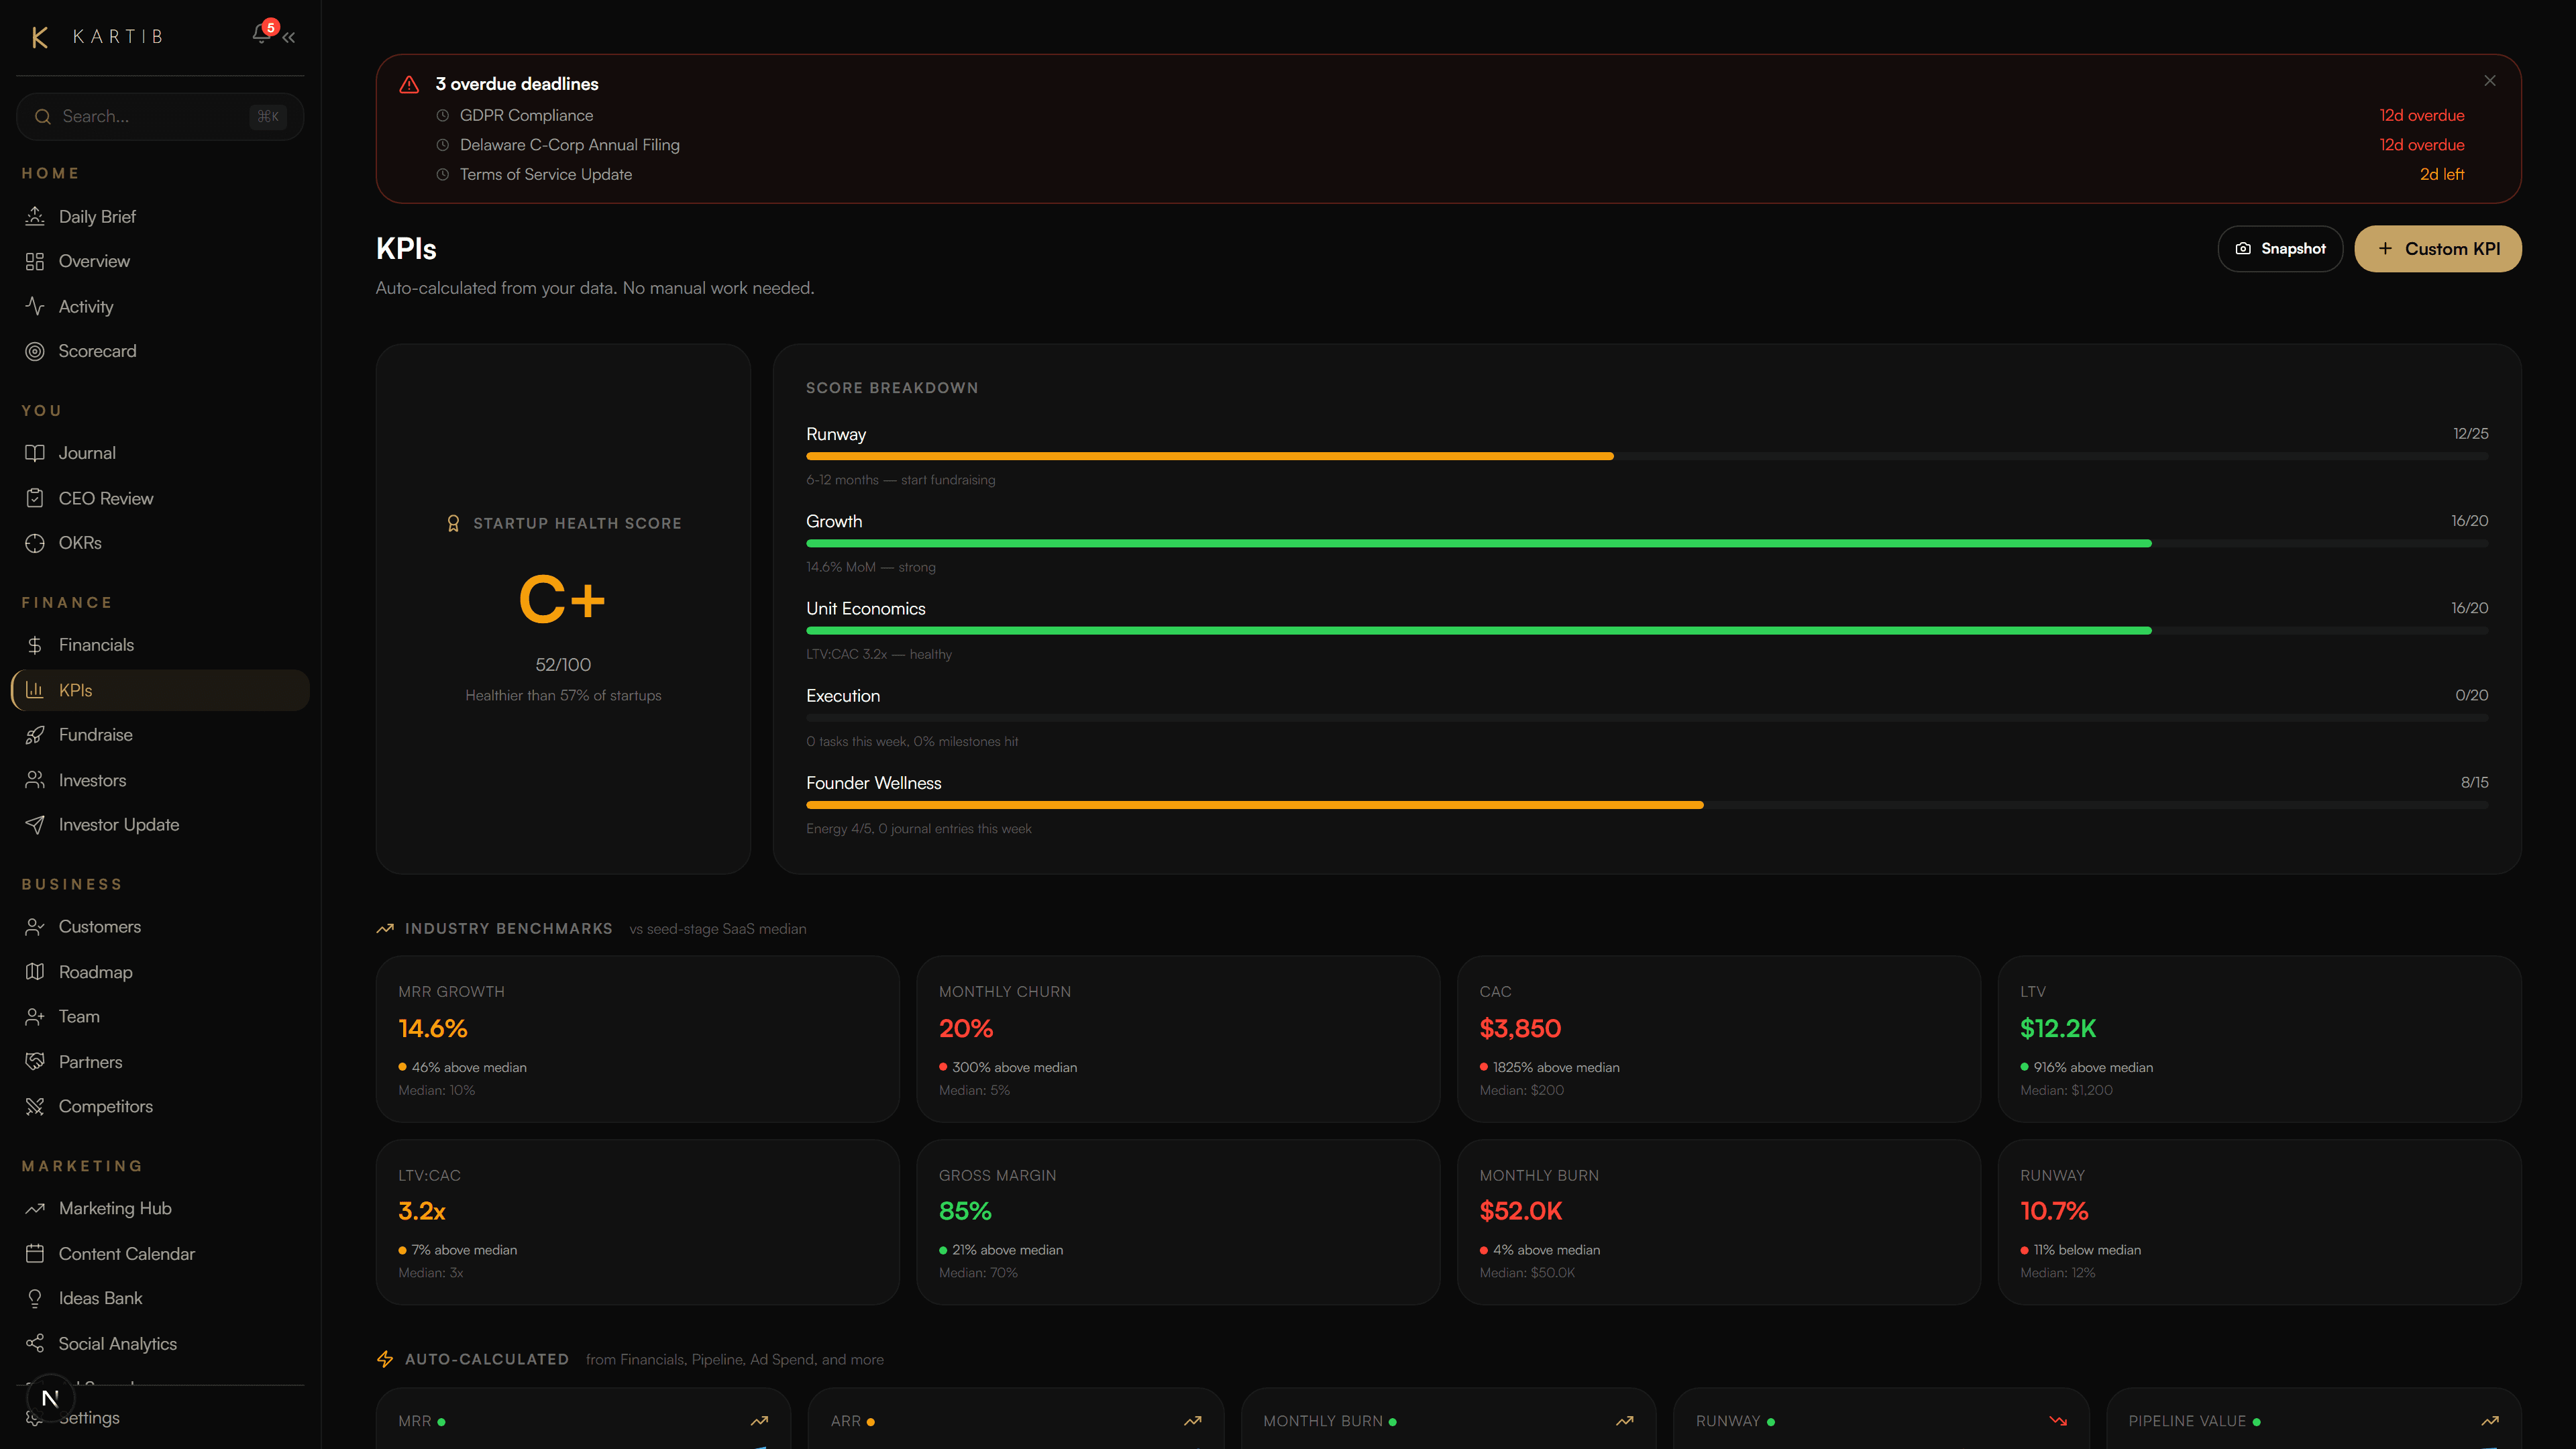Focus the search input field
This screenshot has height=1449, width=2576.
click(x=160, y=116)
